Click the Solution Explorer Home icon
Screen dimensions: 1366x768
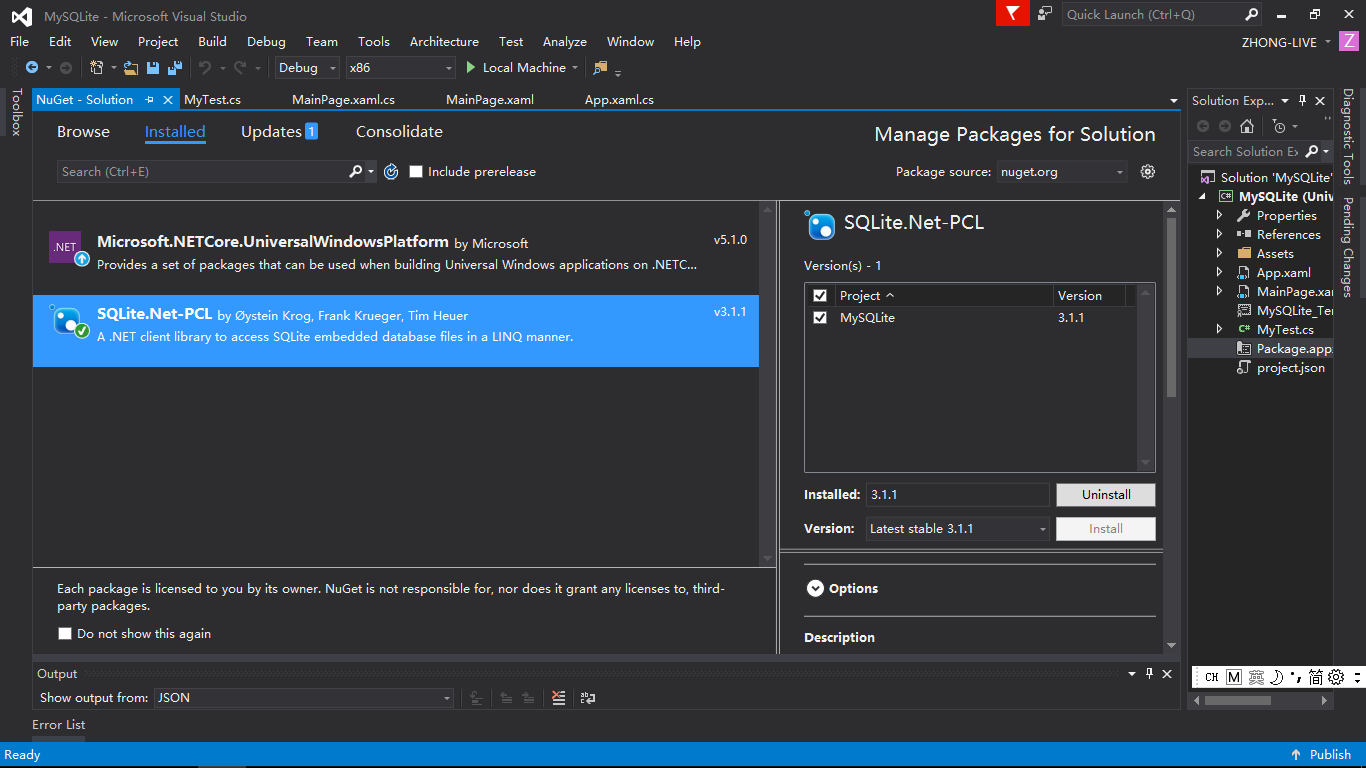coord(1246,126)
